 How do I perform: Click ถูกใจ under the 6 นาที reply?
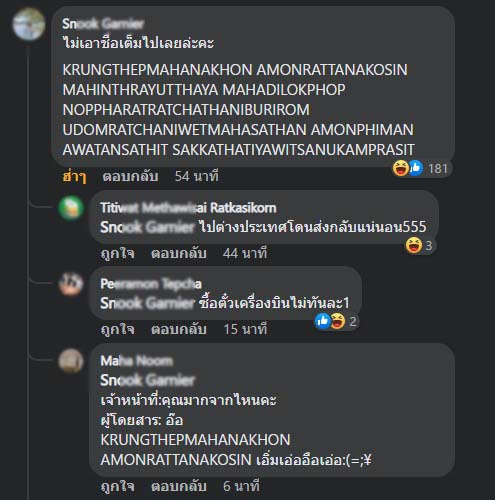click(118, 487)
